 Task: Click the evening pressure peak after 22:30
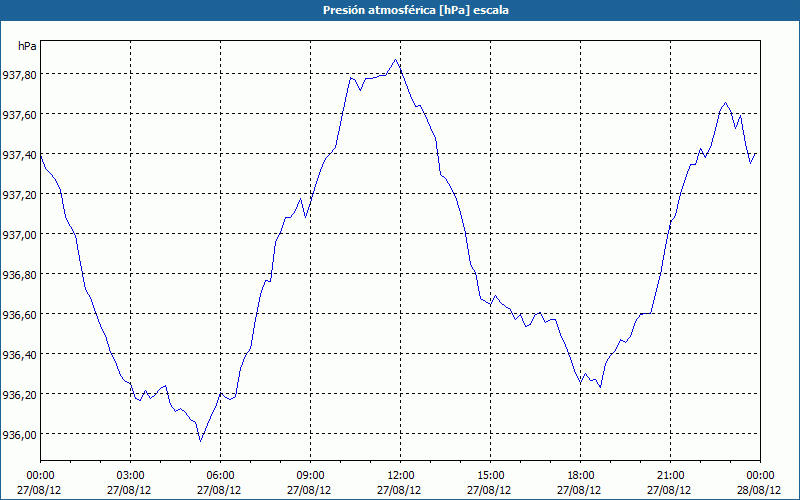click(x=726, y=103)
